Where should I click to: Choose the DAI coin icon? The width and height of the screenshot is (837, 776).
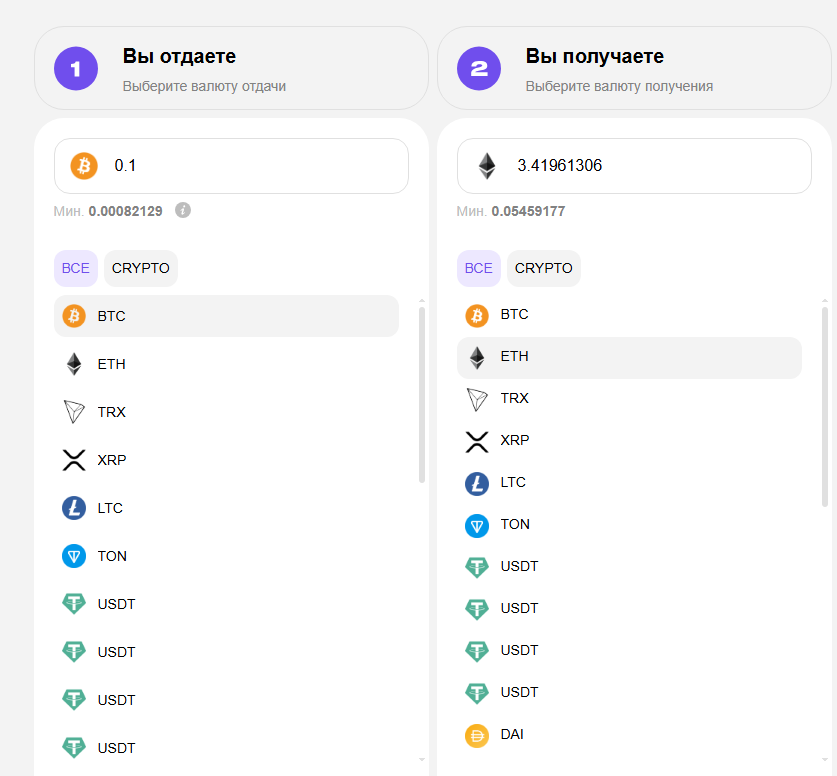(x=477, y=734)
